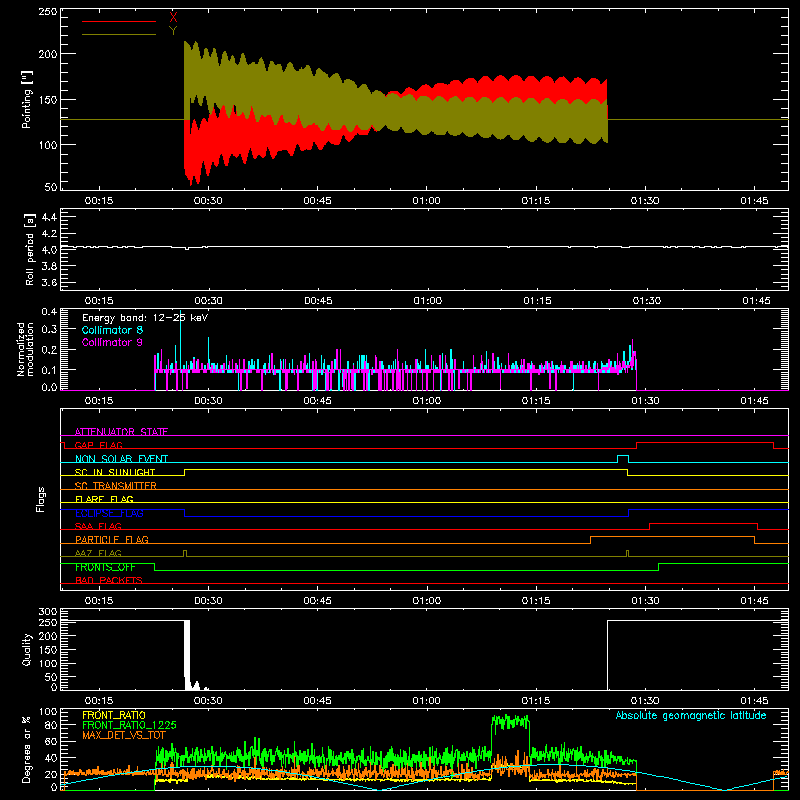Screen dimensions: 800x800
Task: Click the ATTENUATOR_STATE flag label
Action: tap(121, 432)
